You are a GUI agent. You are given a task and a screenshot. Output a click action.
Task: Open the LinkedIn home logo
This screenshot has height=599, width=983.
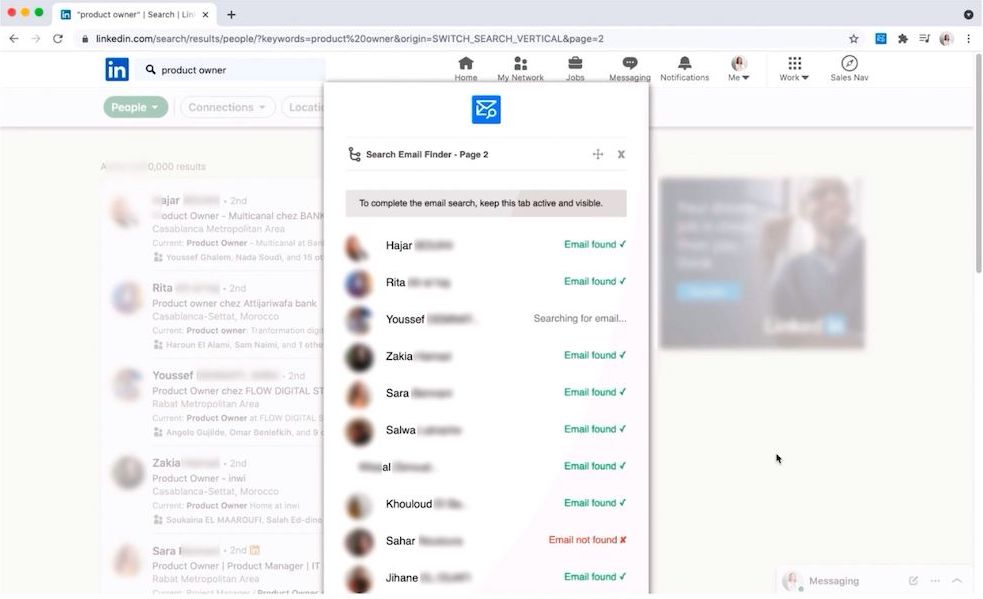(x=117, y=70)
